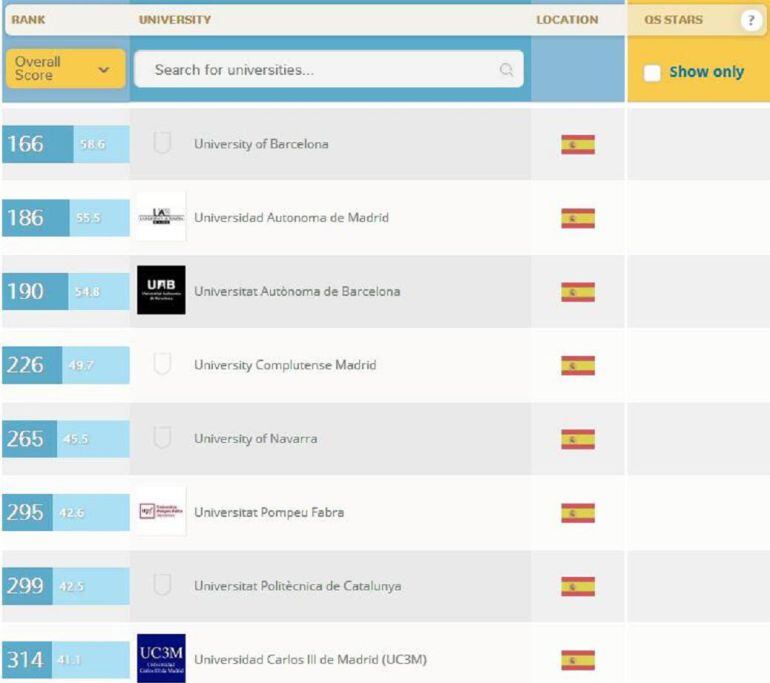
Task: Click rank number 295
Action: pyautogui.click(x=26, y=512)
